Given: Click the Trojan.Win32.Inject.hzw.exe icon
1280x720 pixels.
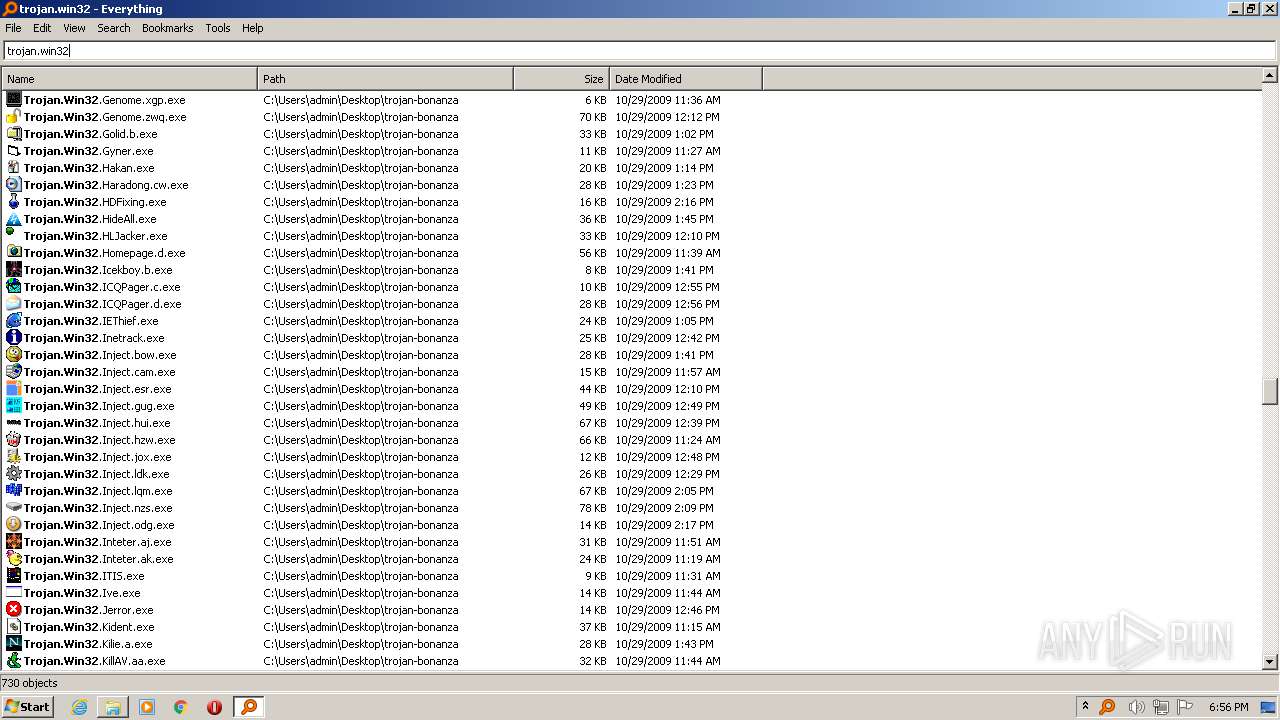Looking at the screenshot, I should click(14, 440).
